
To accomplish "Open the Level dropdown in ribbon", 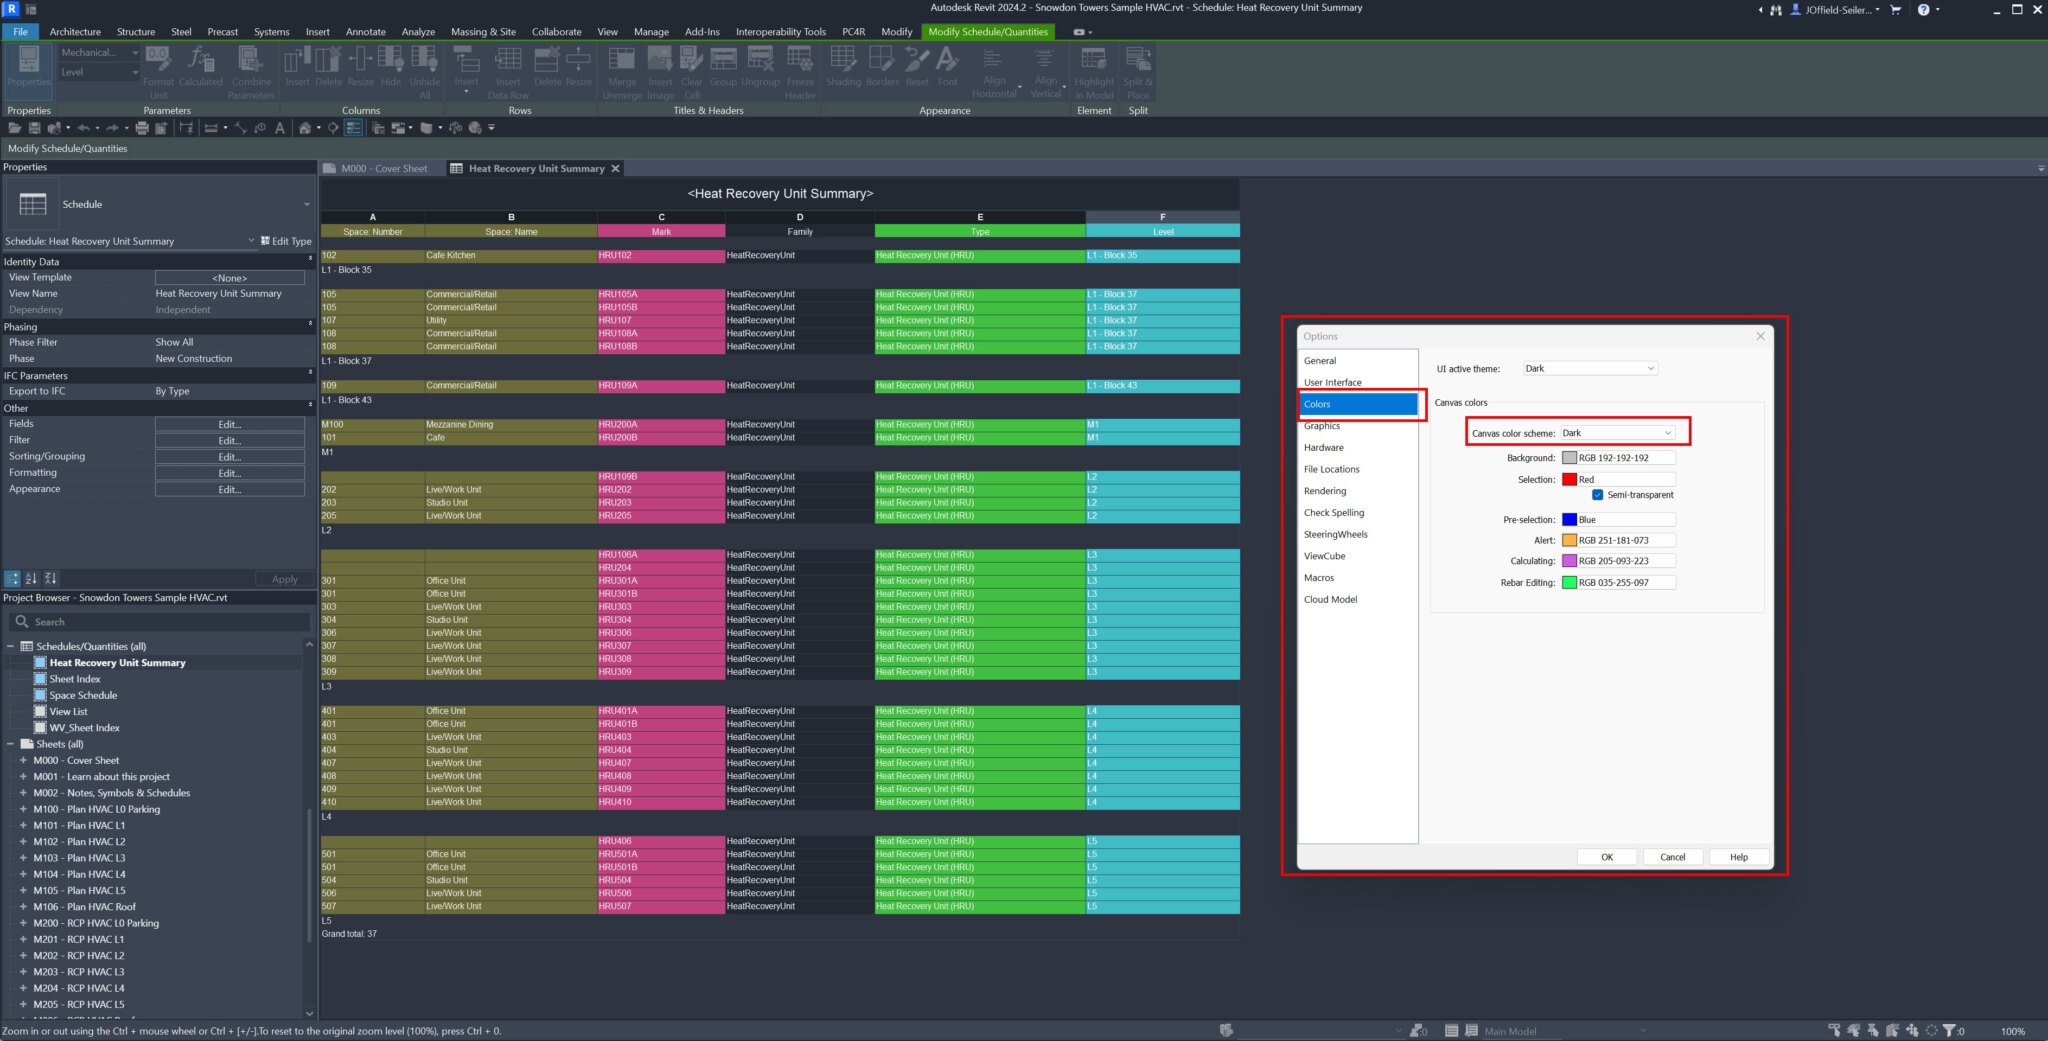I will tap(99, 72).
